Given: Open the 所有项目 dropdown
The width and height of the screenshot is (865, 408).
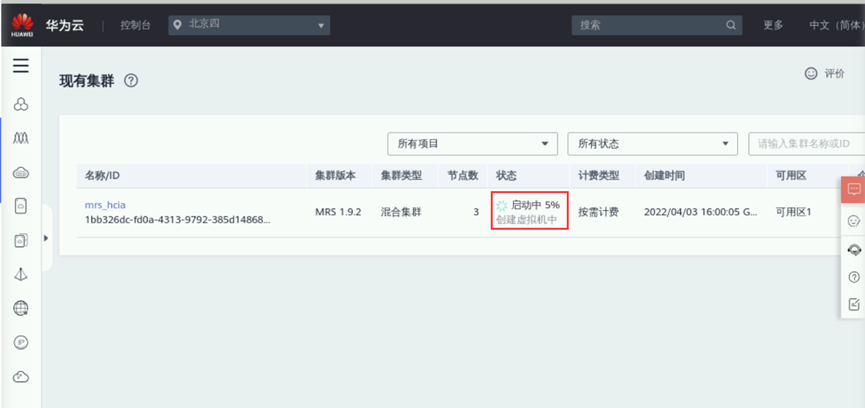Looking at the screenshot, I should tap(473, 144).
